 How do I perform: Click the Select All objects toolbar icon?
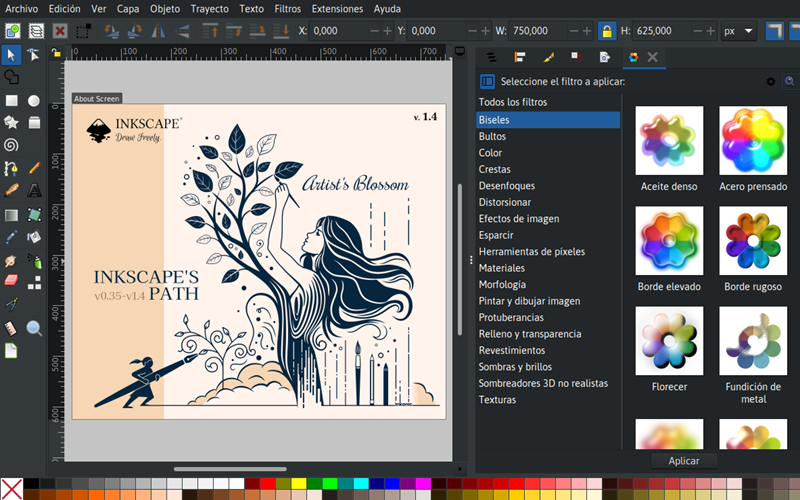(13, 31)
